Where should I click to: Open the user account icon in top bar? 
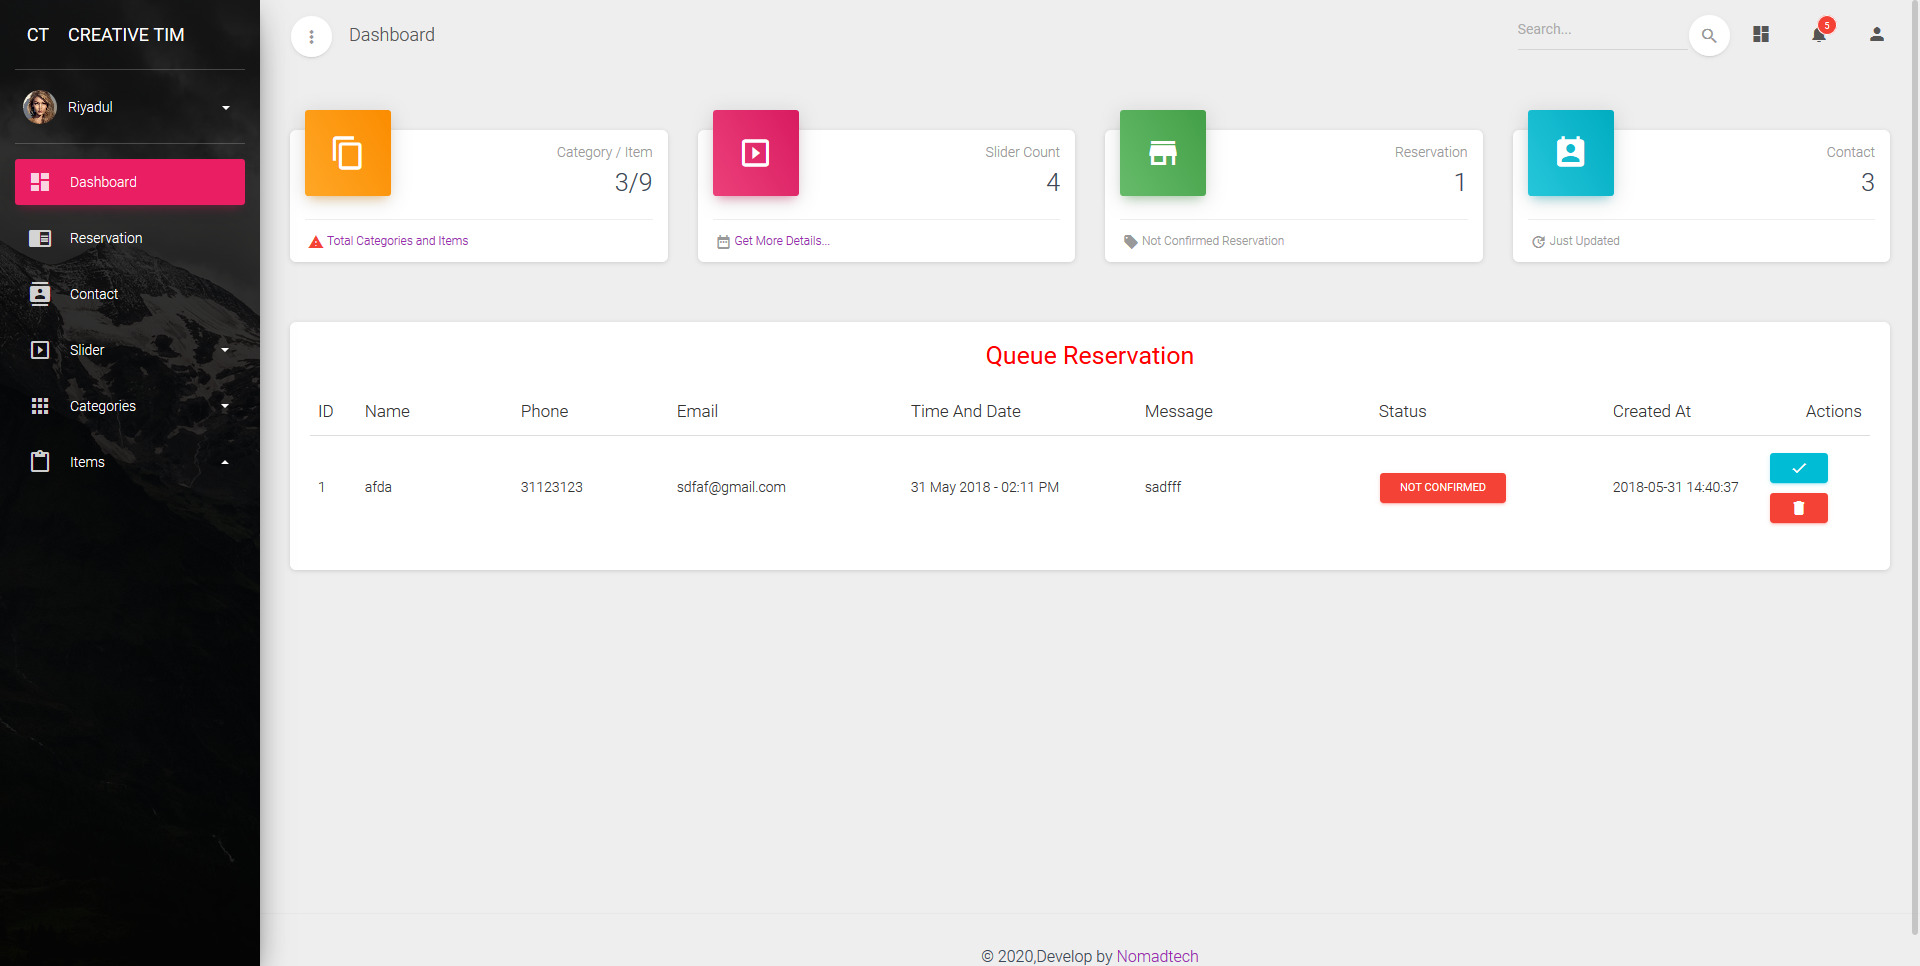[1876, 35]
